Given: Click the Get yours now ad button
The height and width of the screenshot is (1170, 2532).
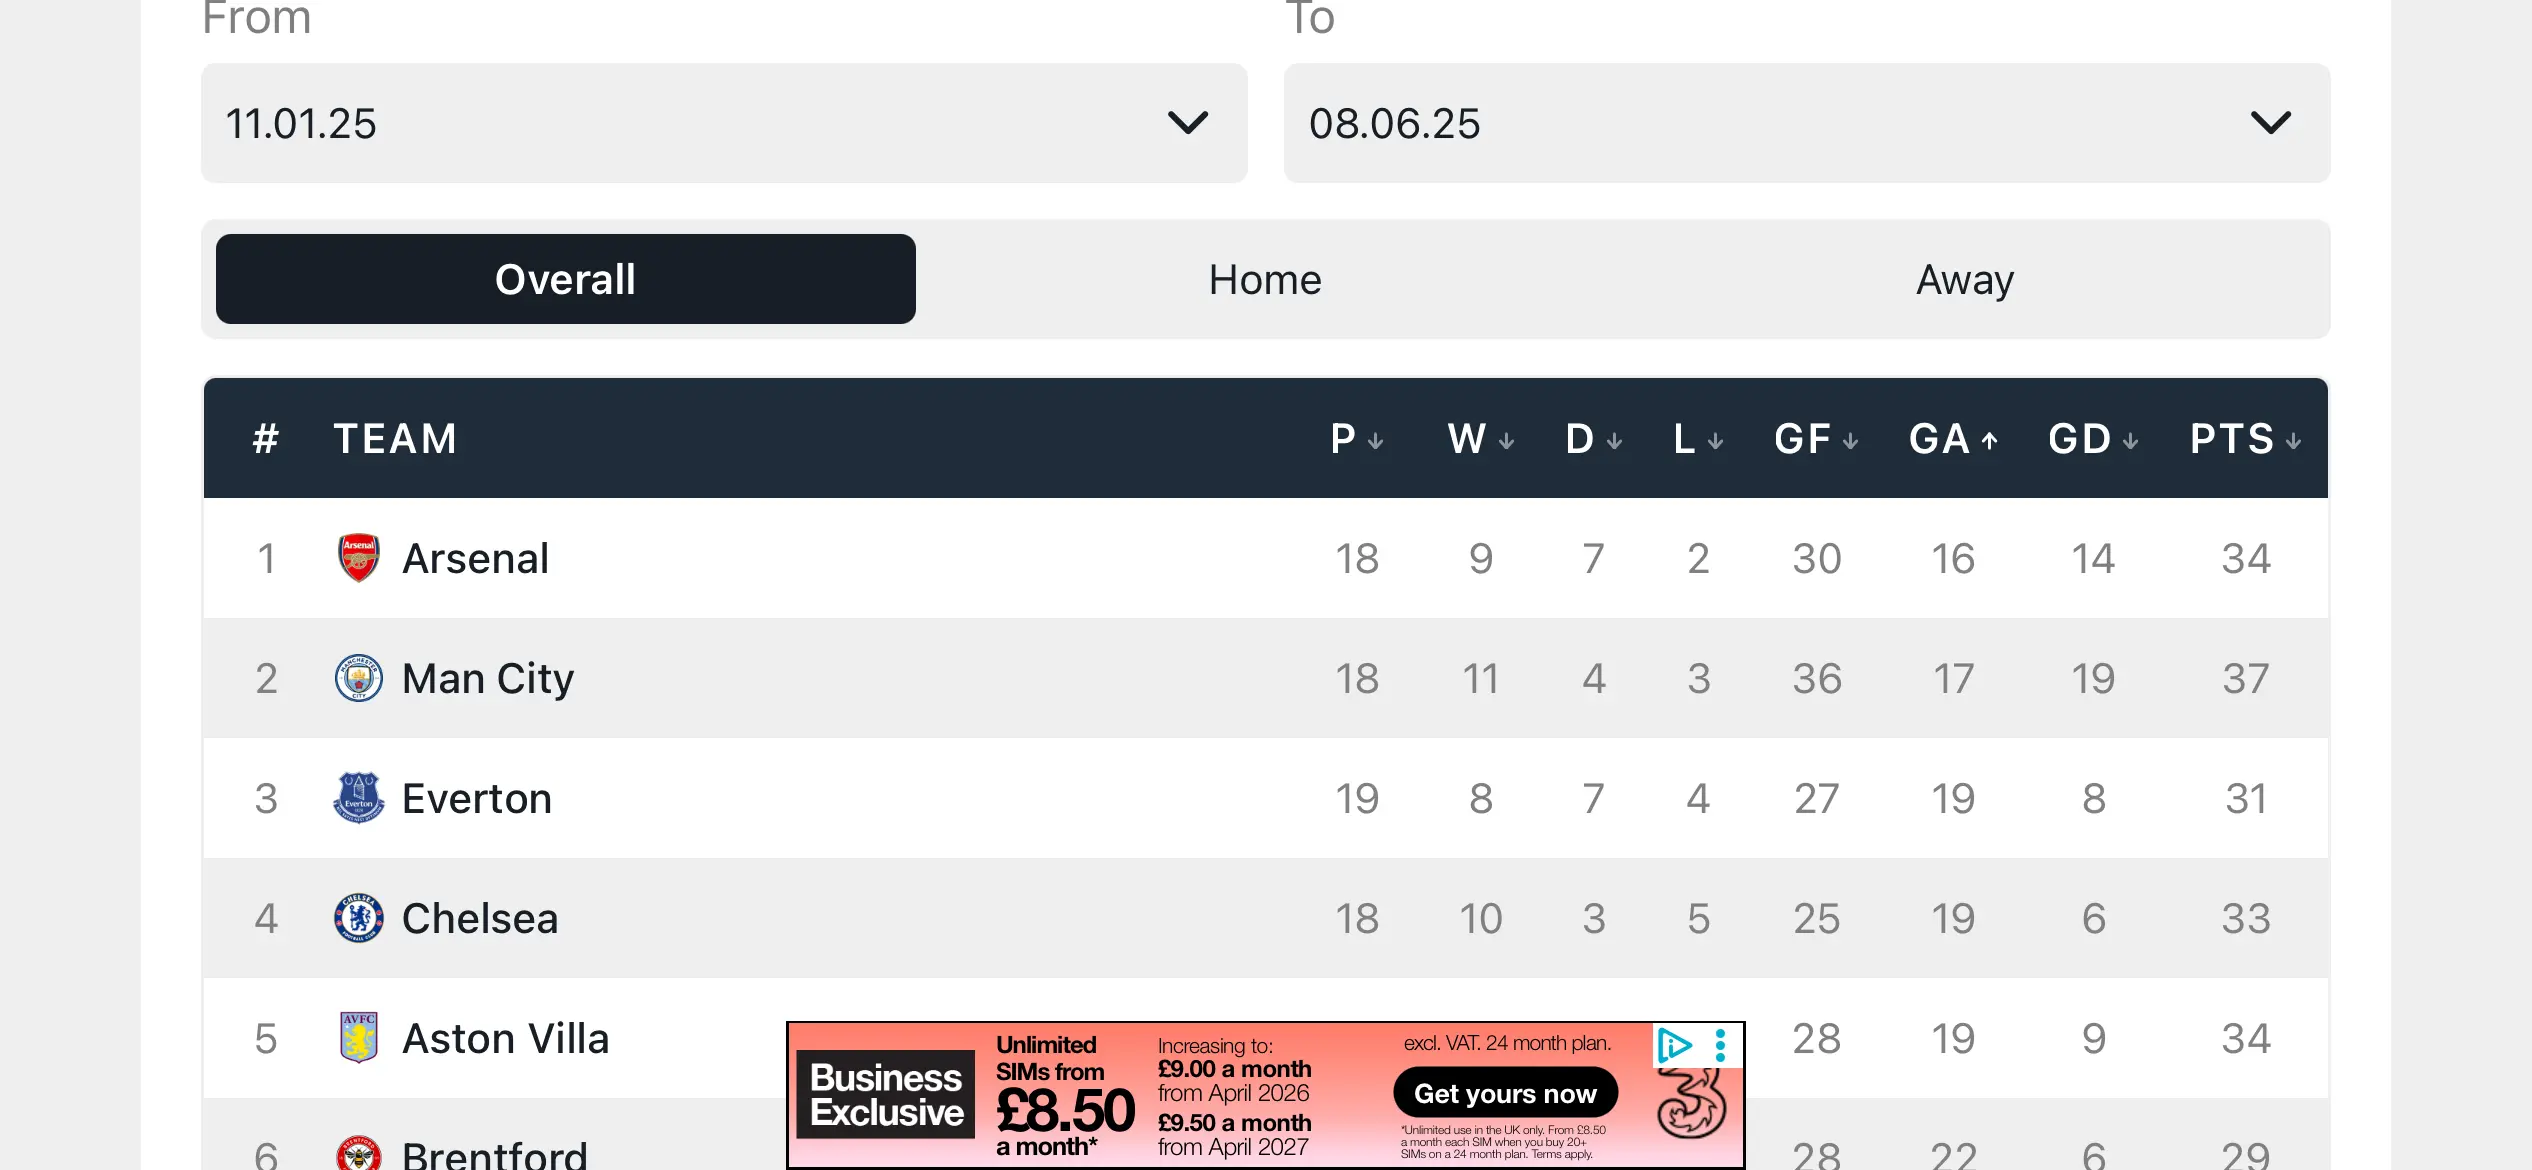Looking at the screenshot, I should 1505,1094.
